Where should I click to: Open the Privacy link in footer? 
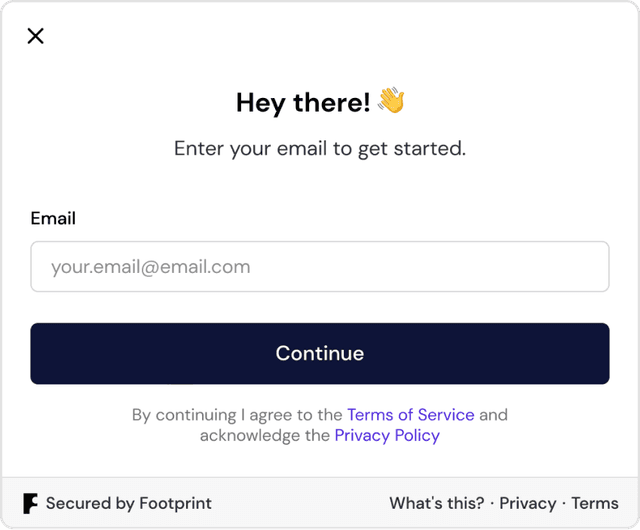528,503
